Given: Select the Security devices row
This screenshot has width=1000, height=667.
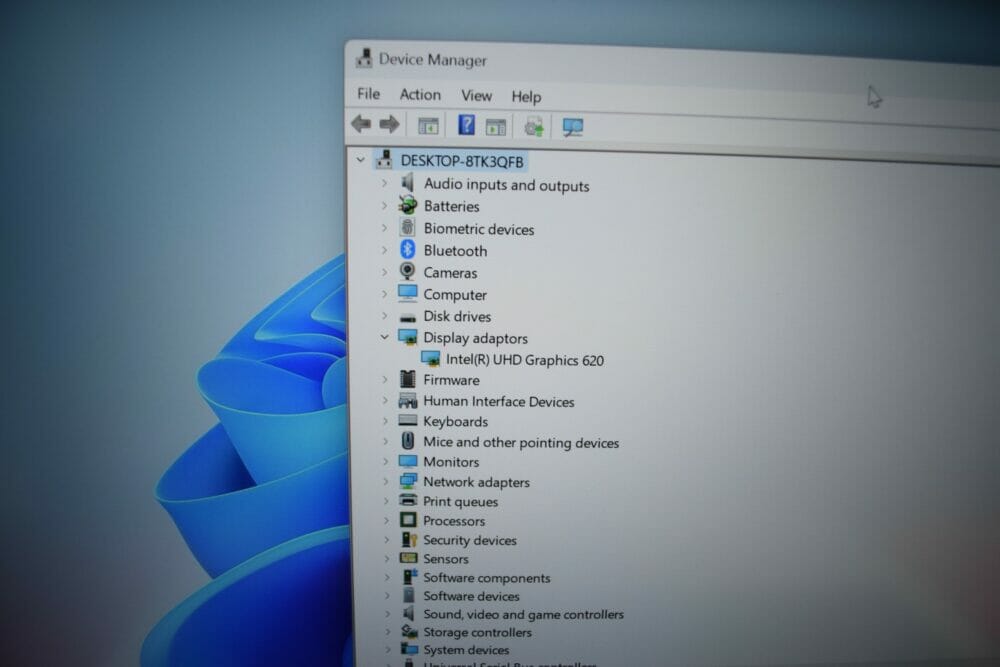Looking at the screenshot, I should point(470,540).
